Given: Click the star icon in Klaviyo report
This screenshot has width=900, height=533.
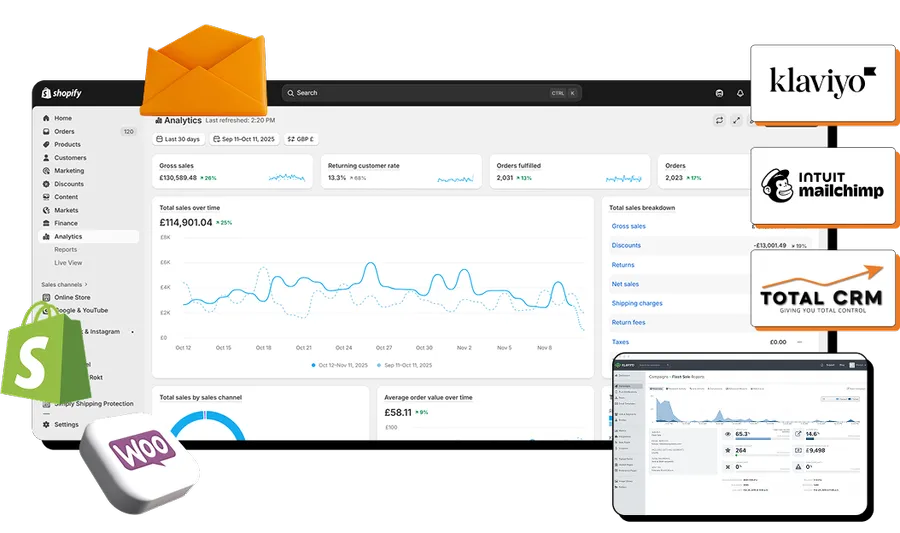Looking at the screenshot, I should tap(728, 450).
